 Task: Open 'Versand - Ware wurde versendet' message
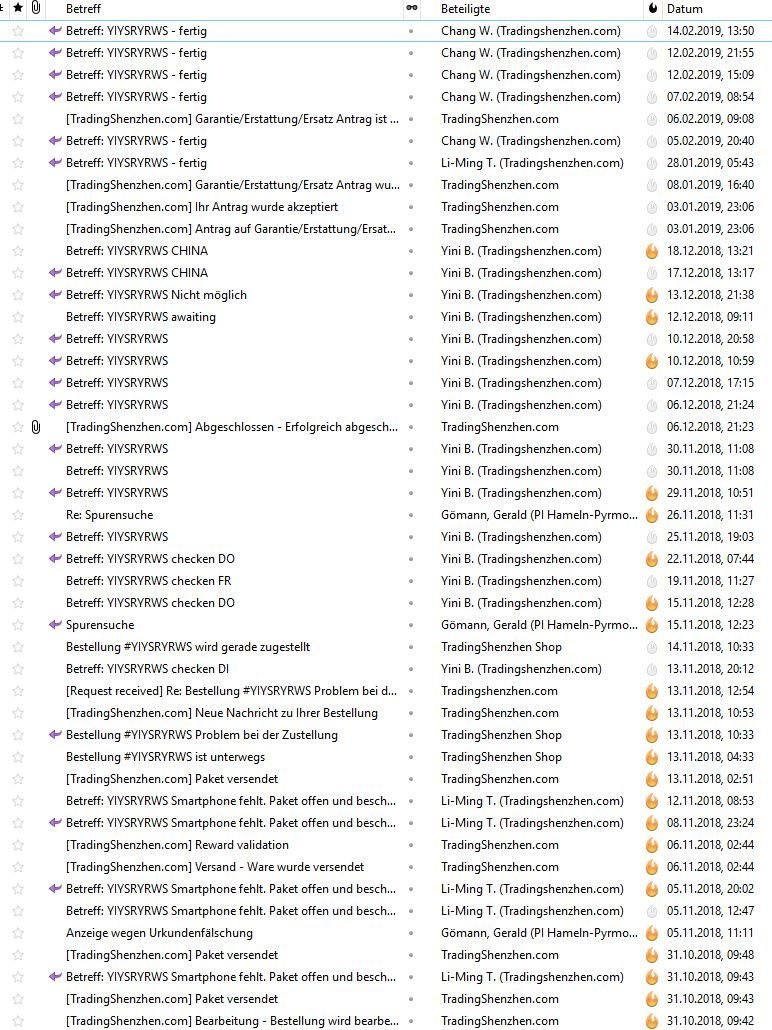click(x=215, y=867)
